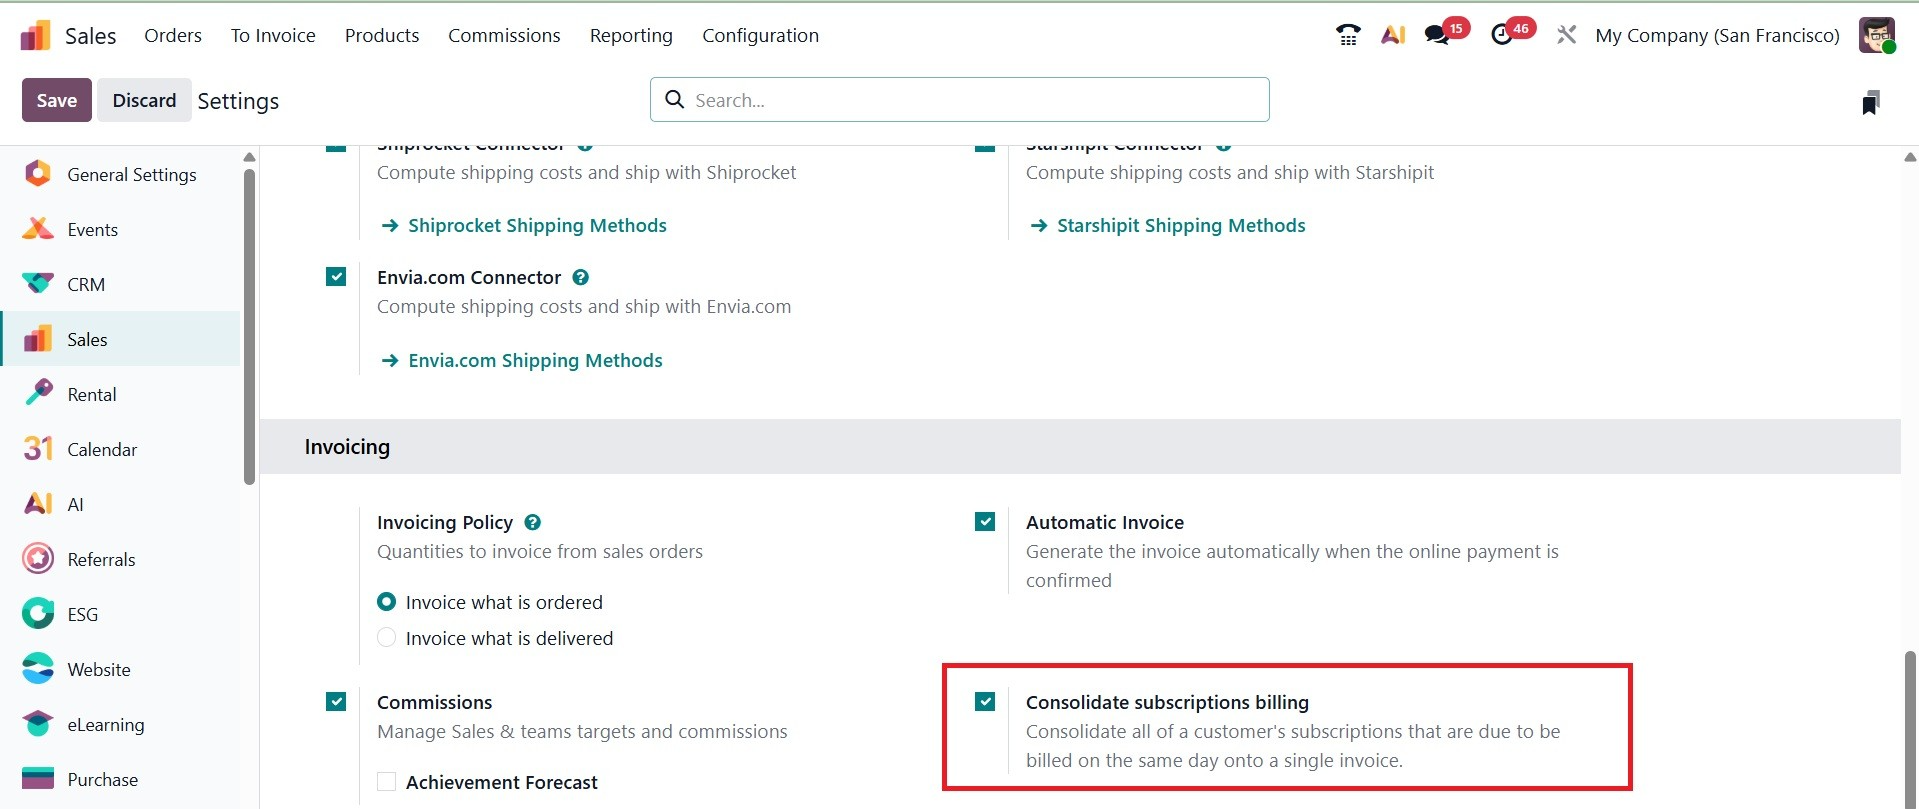1919x809 pixels.
Task: Click the Save button
Action: (x=57, y=100)
